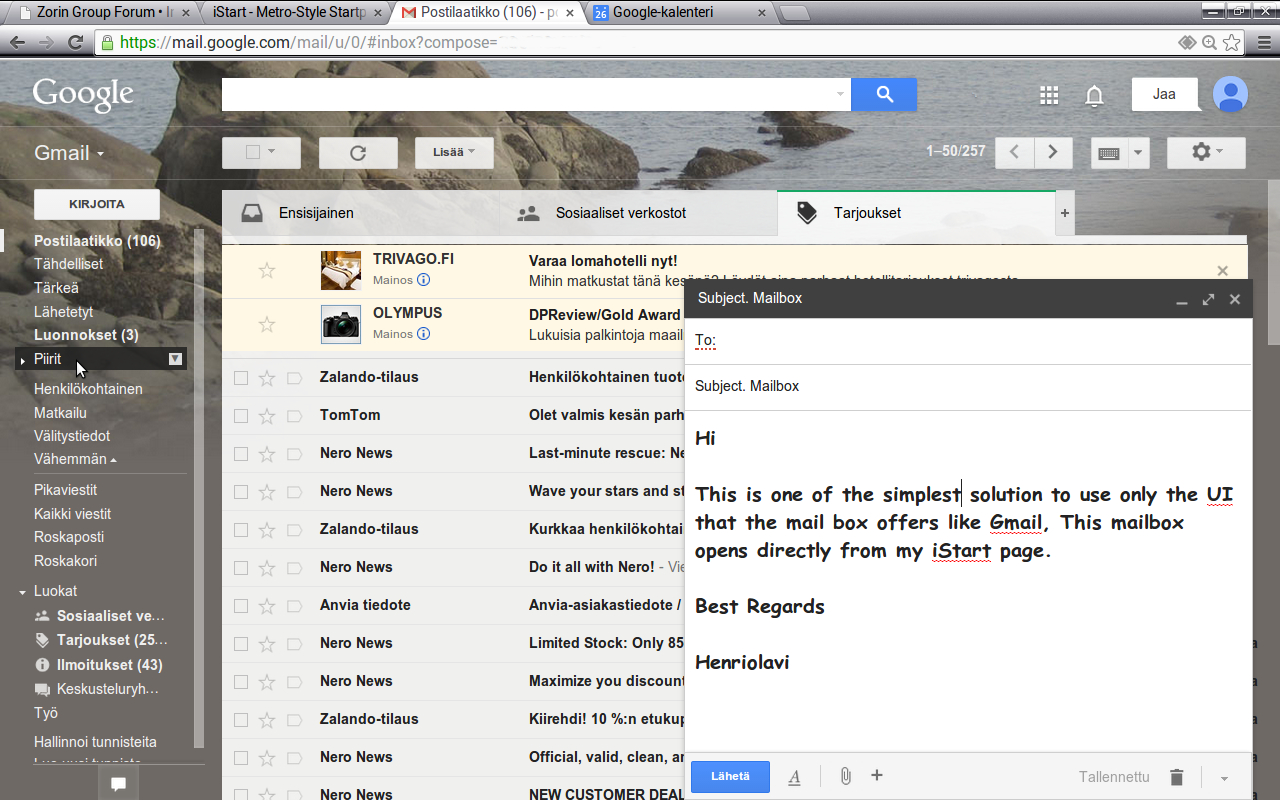
Task: Expand the Lisää dropdown menu
Action: coord(454,152)
